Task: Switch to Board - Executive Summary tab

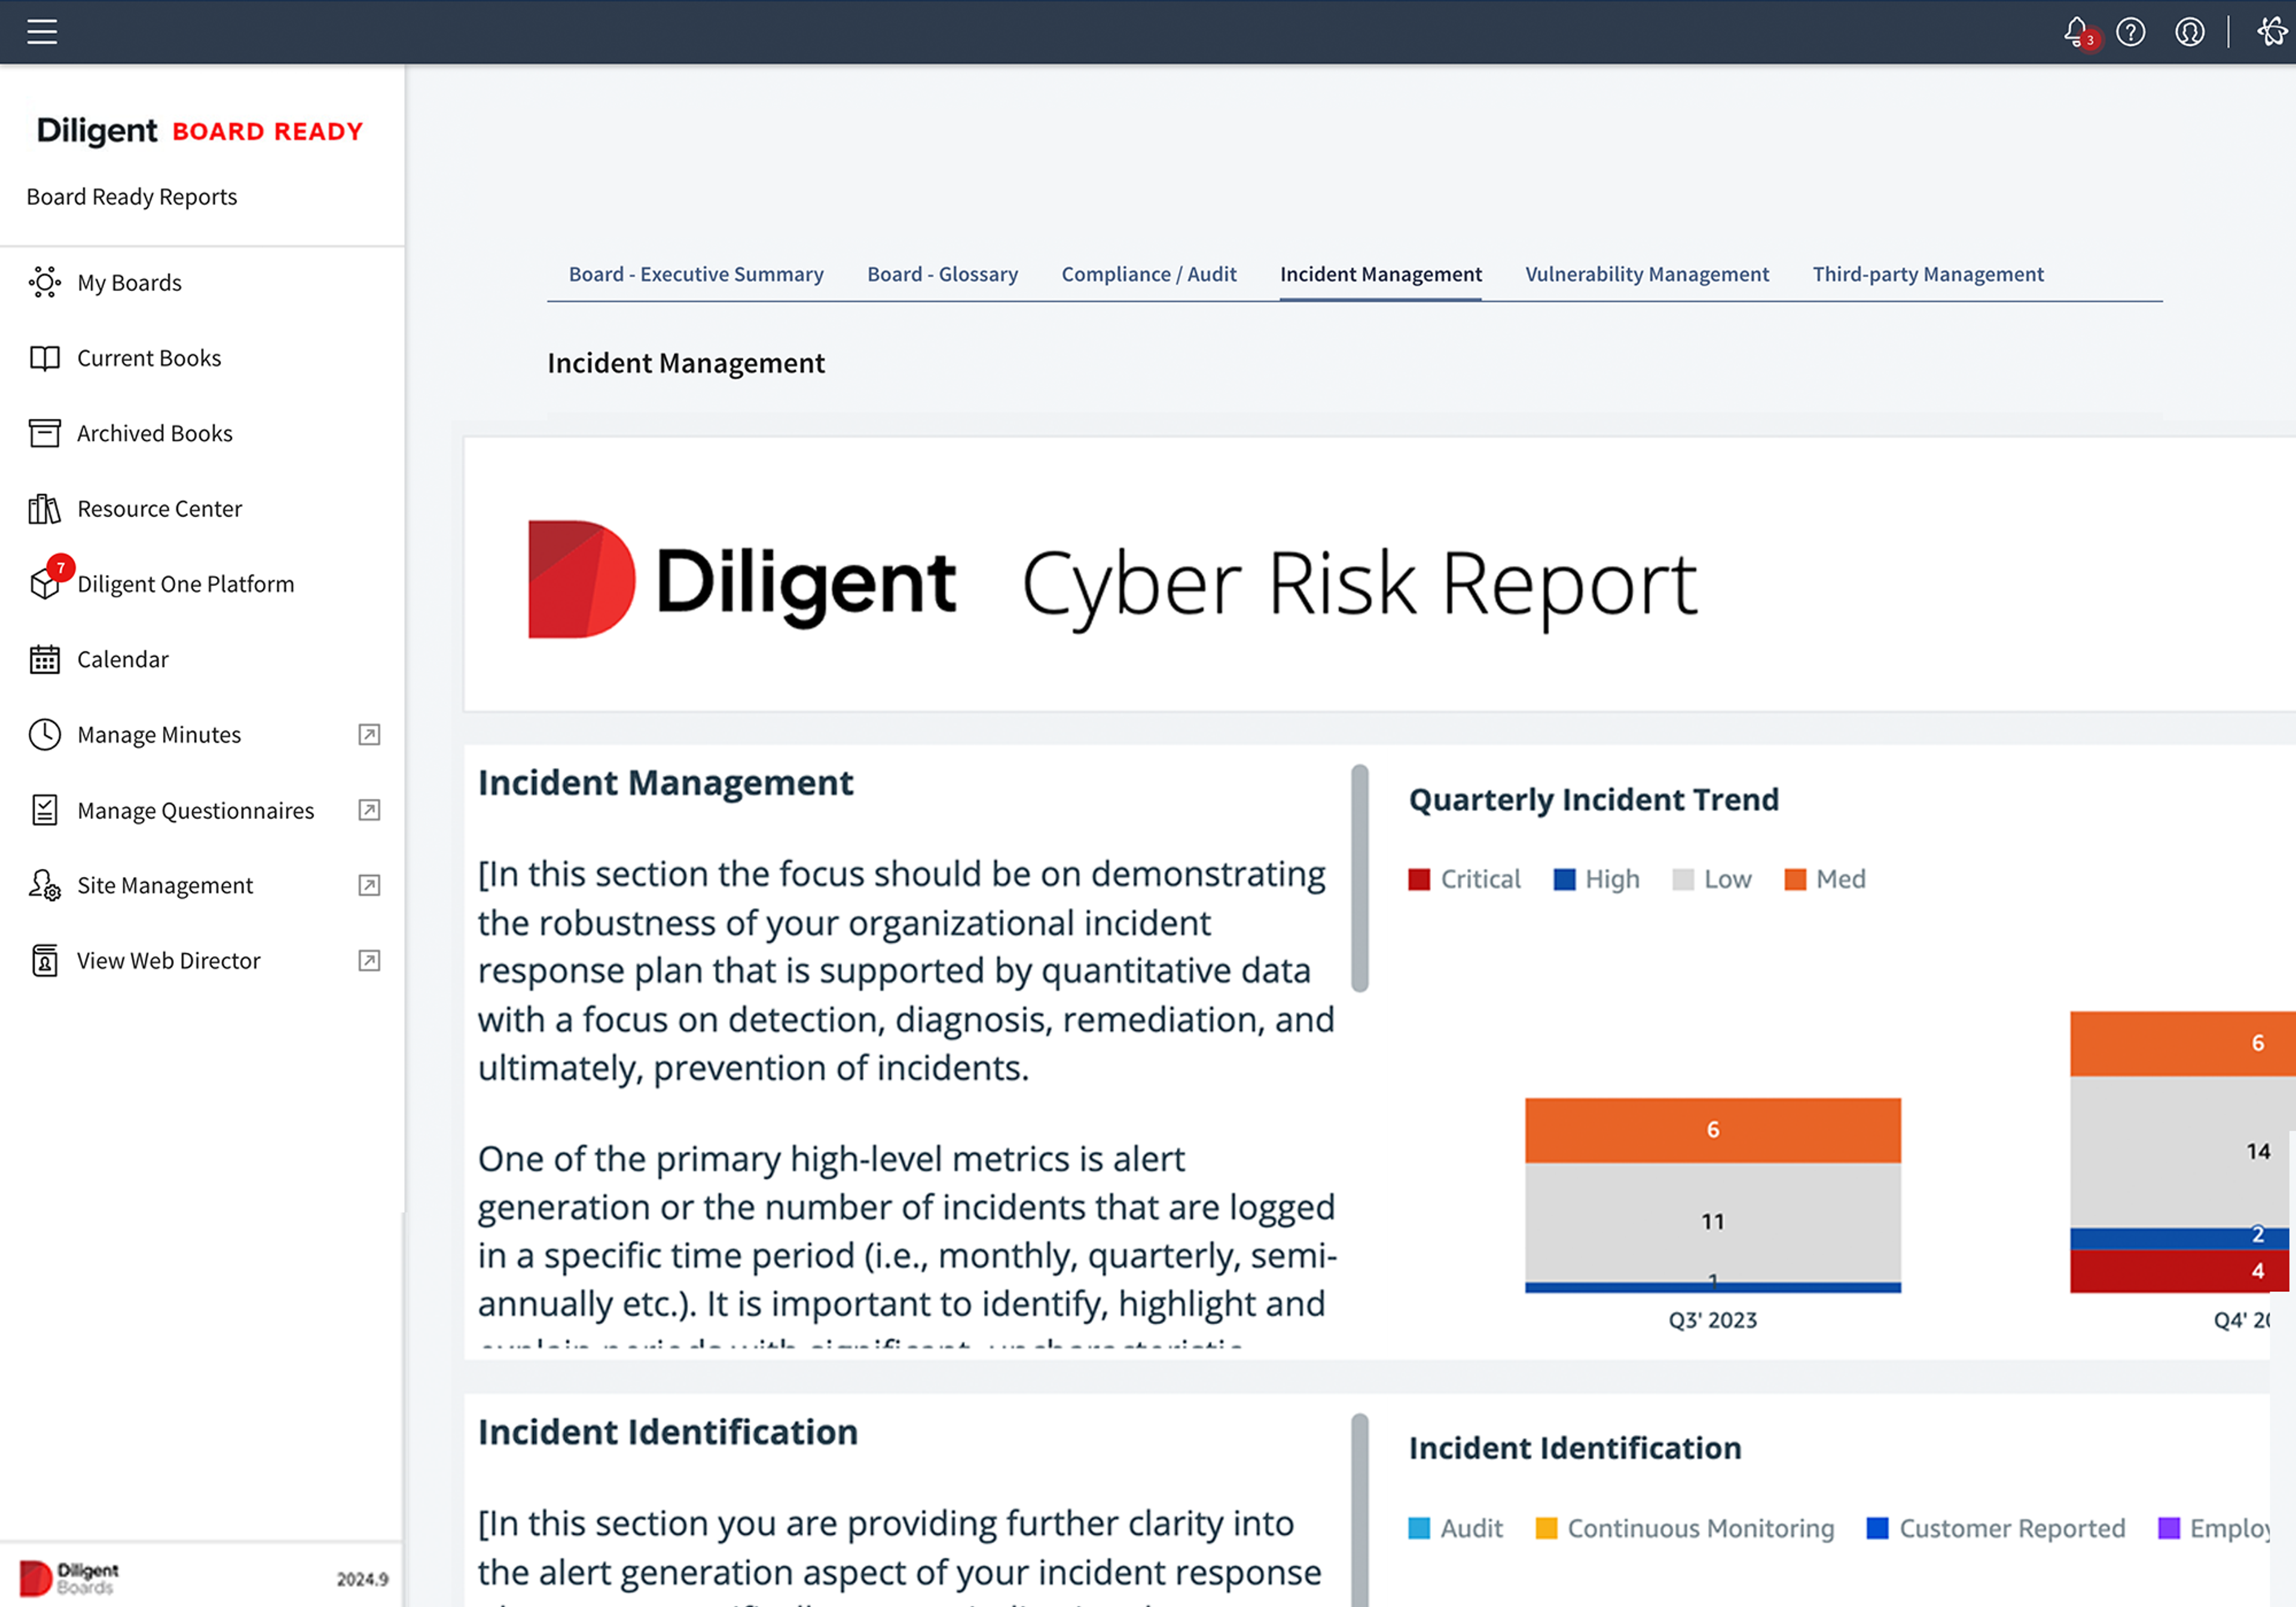Action: 696,274
